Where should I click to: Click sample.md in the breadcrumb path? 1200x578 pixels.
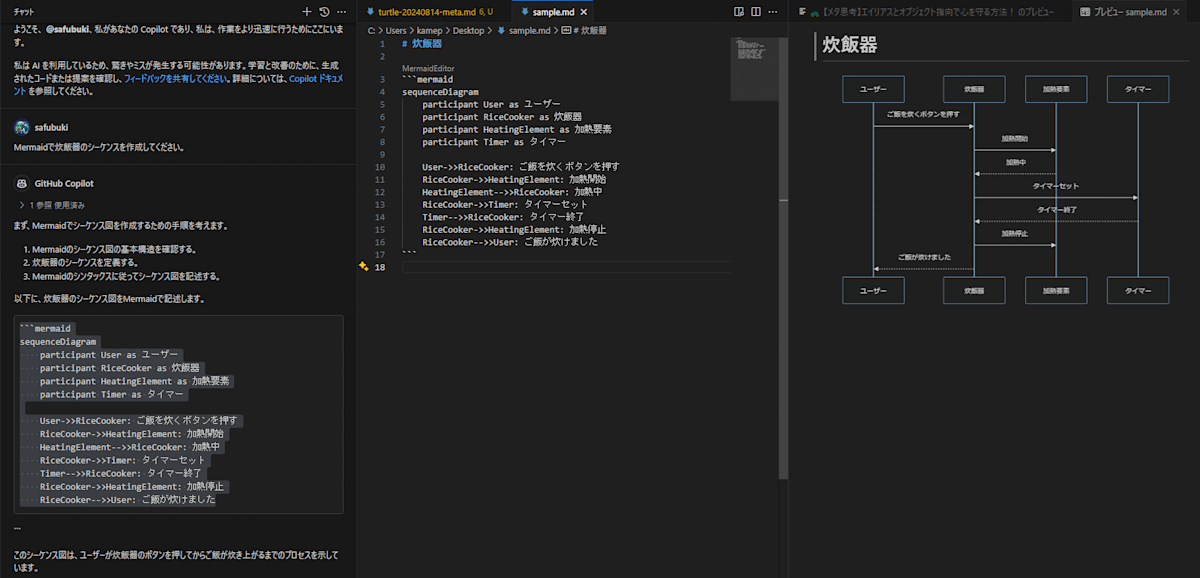[x=530, y=31]
